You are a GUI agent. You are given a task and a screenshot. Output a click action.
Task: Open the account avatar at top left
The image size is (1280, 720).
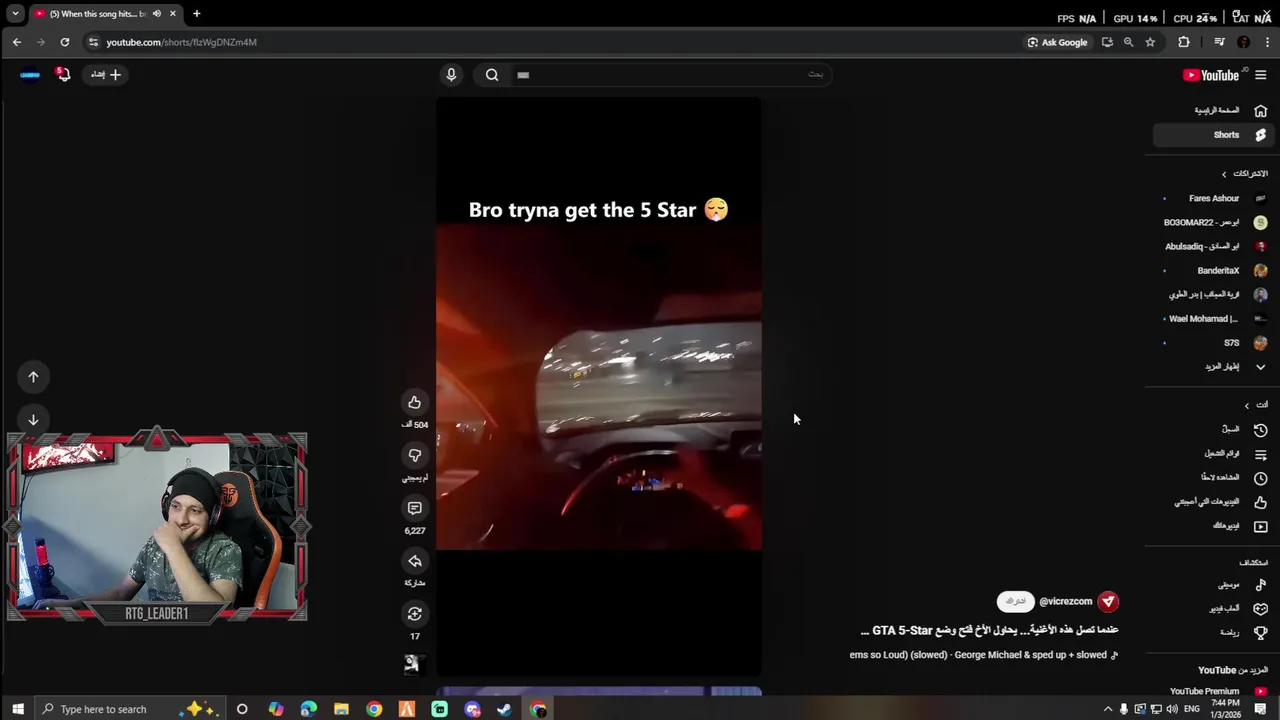point(30,74)
